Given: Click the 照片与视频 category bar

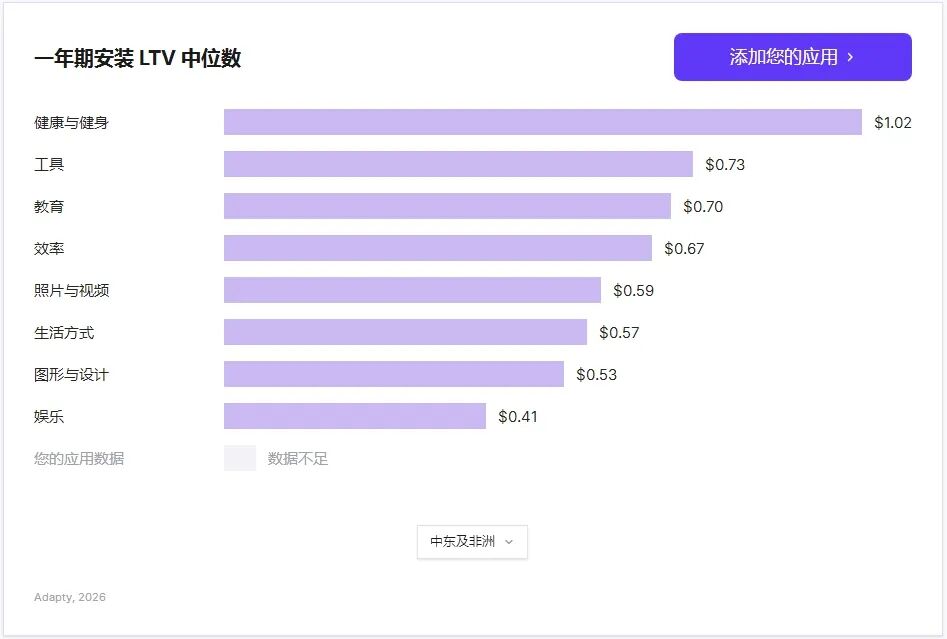Looking at the screenshot, I should 412,290.
